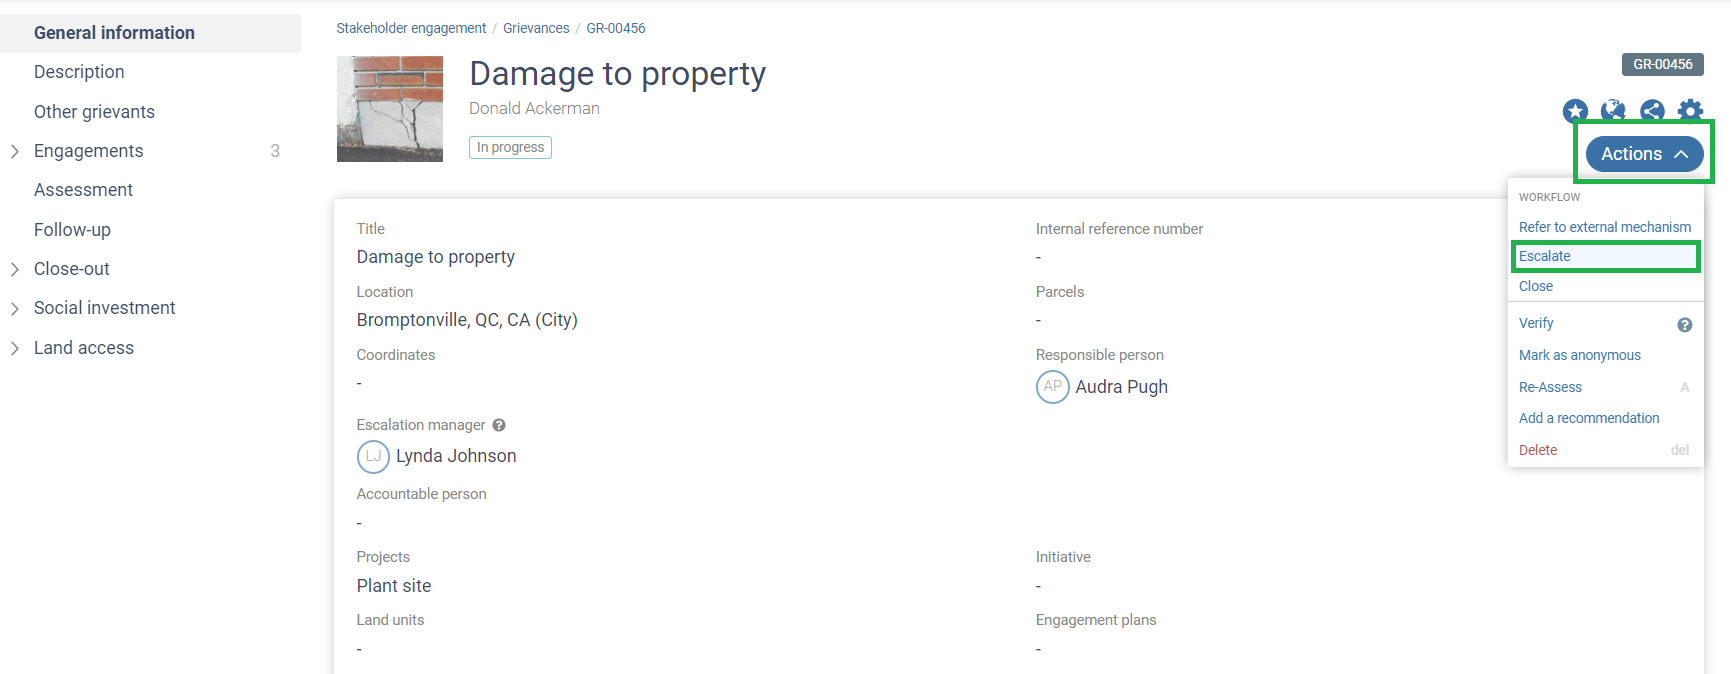This screenshot has width=1731, height=674.
Task: Choose Delete in the Actions menu
Action: tap(1538, 450)
